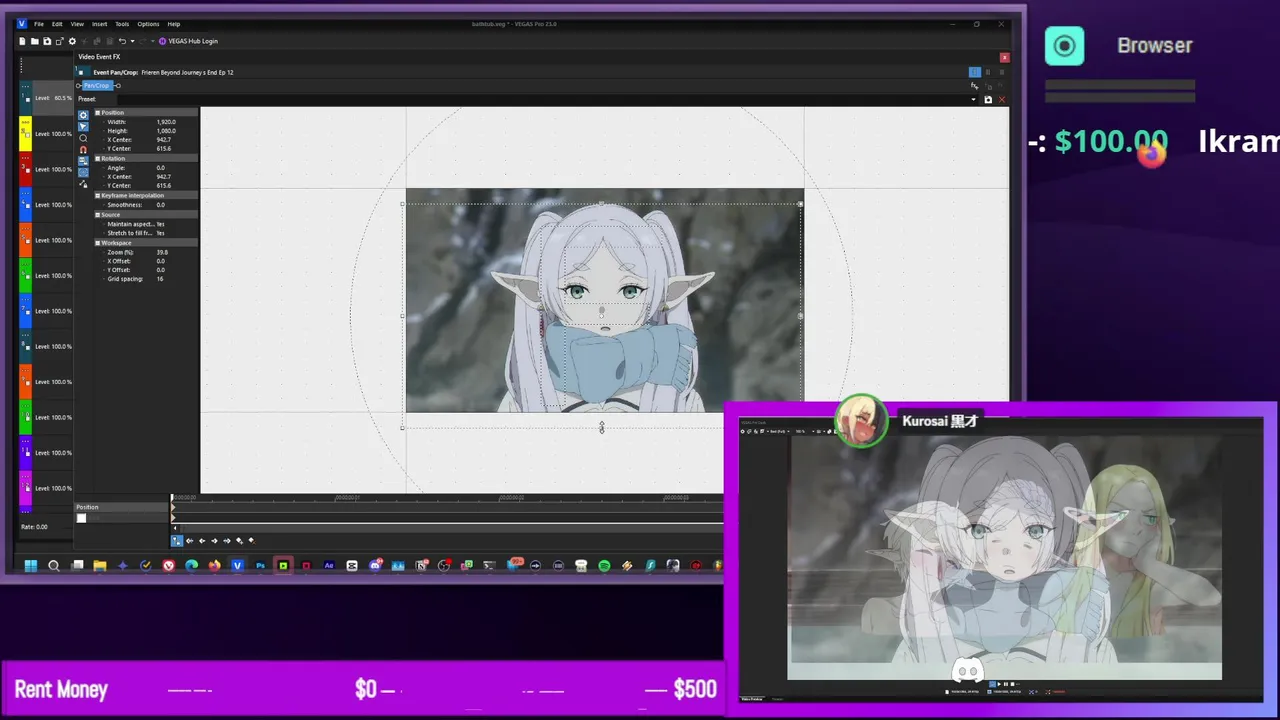Close the Video Event FX panel red X
The image size is (1280, 720).
coord(1004,57)
